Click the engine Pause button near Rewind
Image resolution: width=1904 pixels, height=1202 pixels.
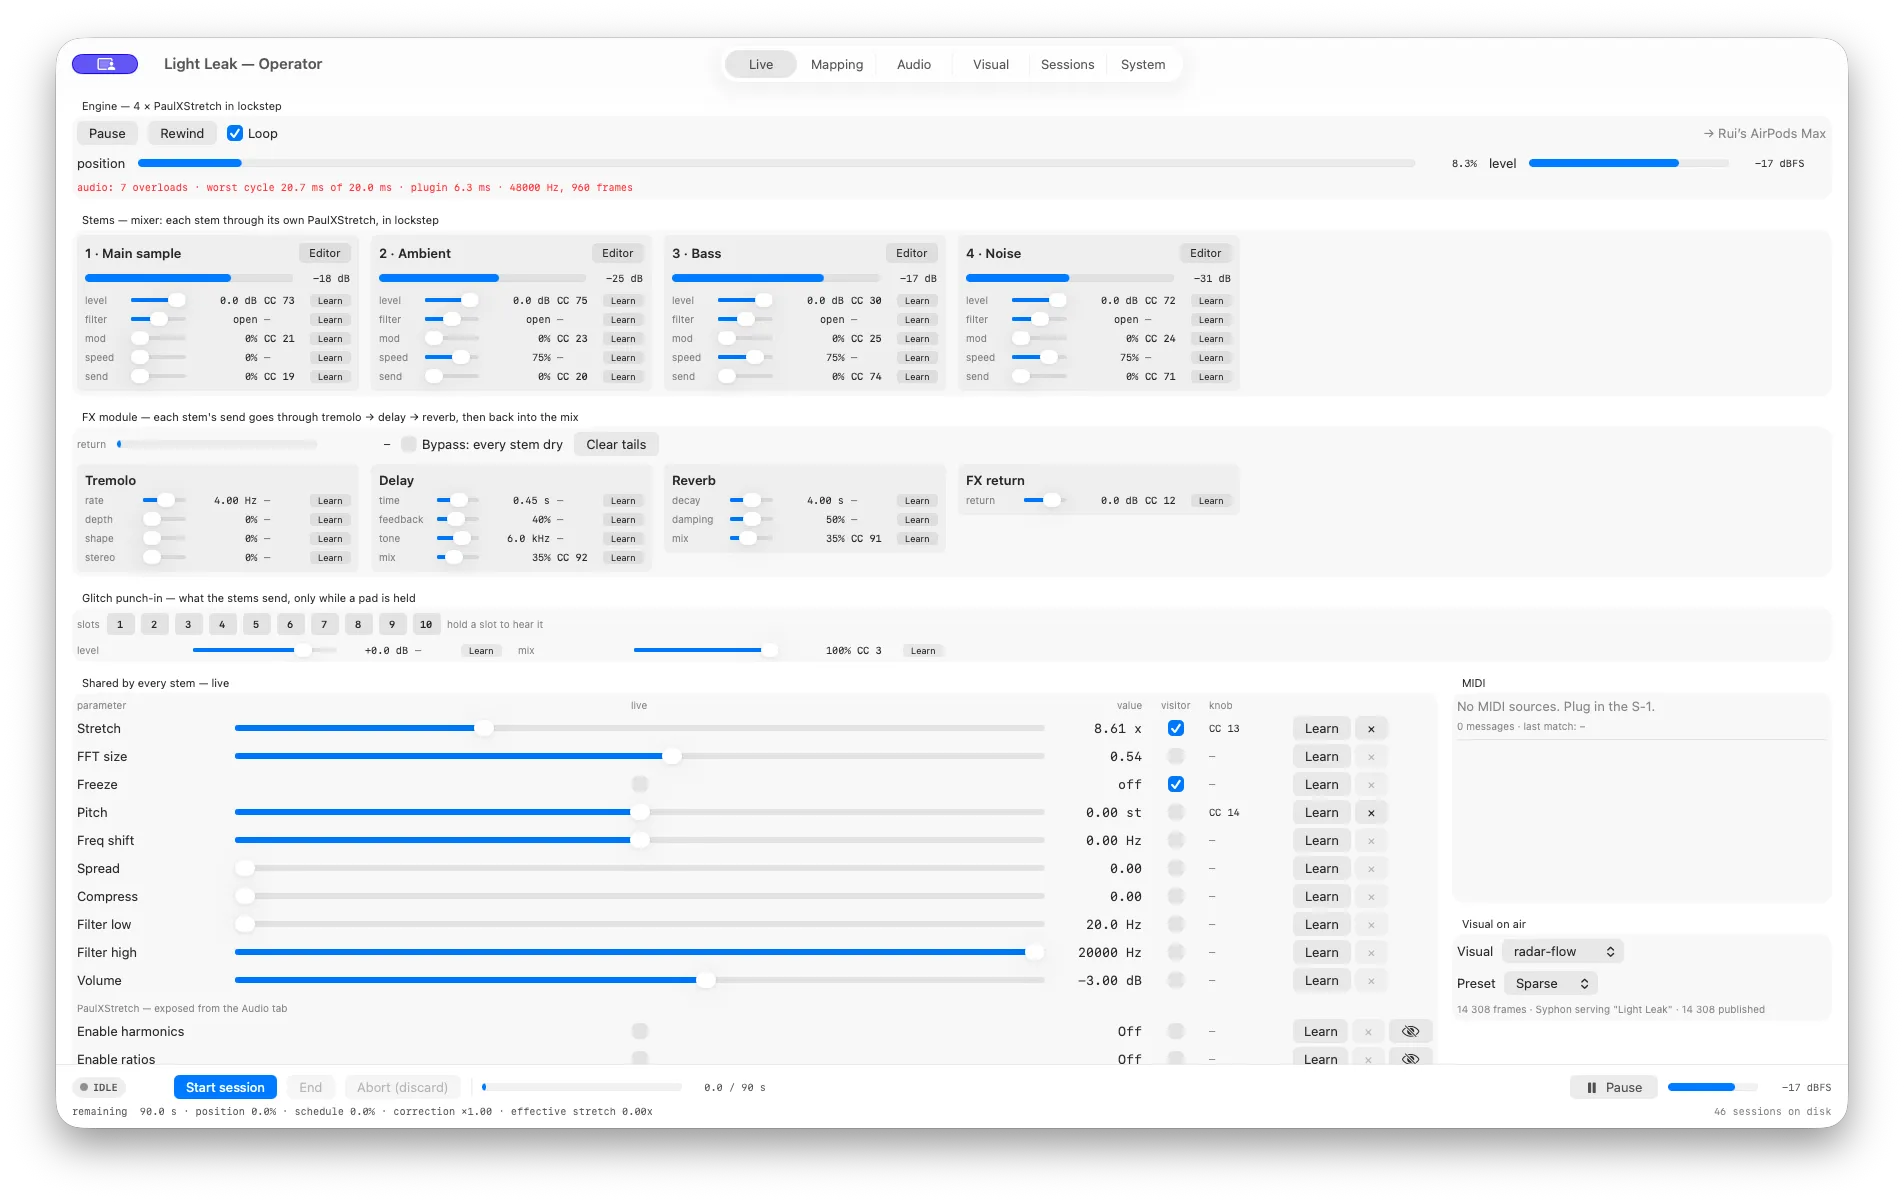[x=107, y=134]
